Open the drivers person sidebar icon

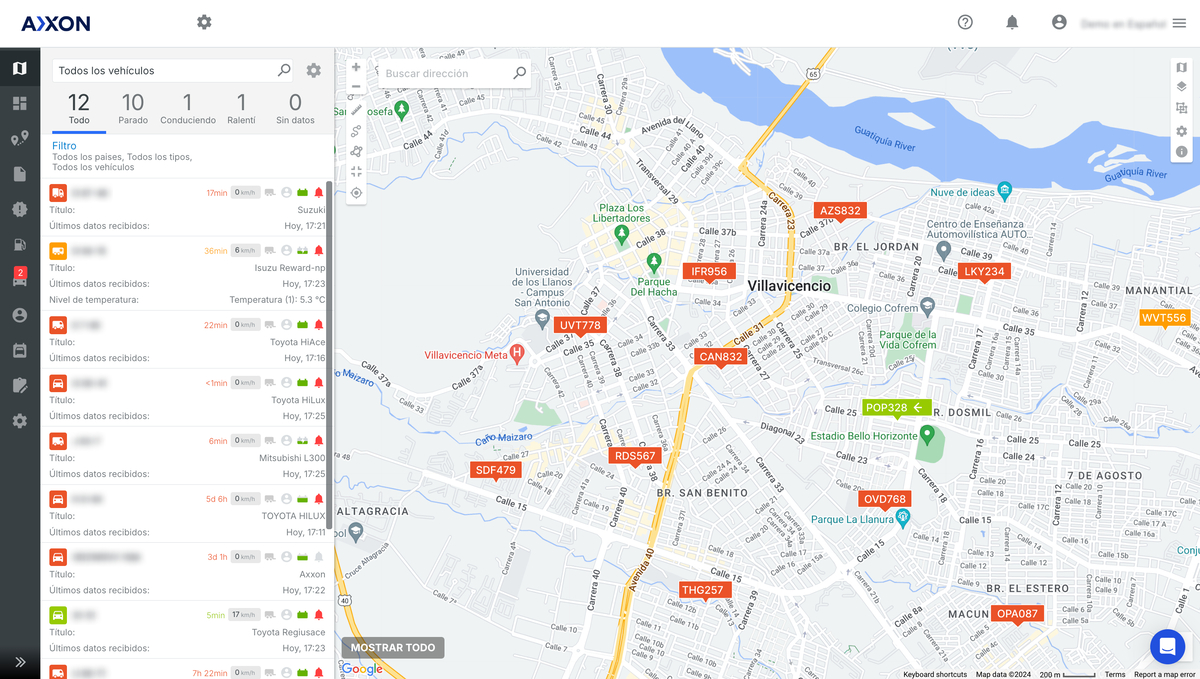pos(20,315)
